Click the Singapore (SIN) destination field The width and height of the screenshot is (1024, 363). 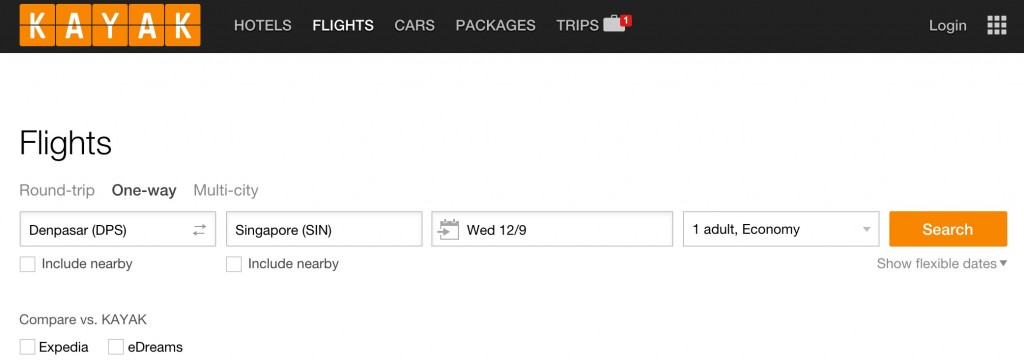(324, 229)
